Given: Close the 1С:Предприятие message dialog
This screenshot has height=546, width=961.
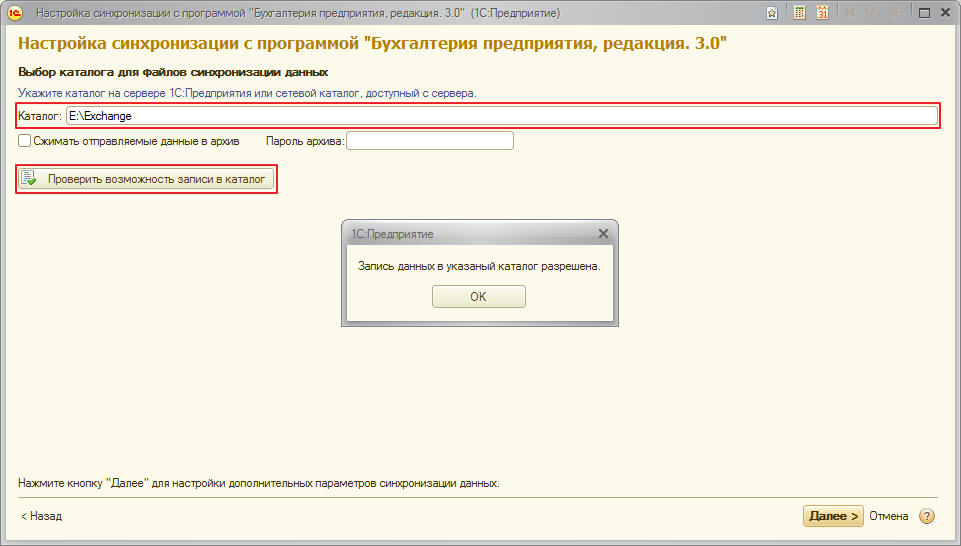Looking at the screenshot, I should (x=603, y=233).
